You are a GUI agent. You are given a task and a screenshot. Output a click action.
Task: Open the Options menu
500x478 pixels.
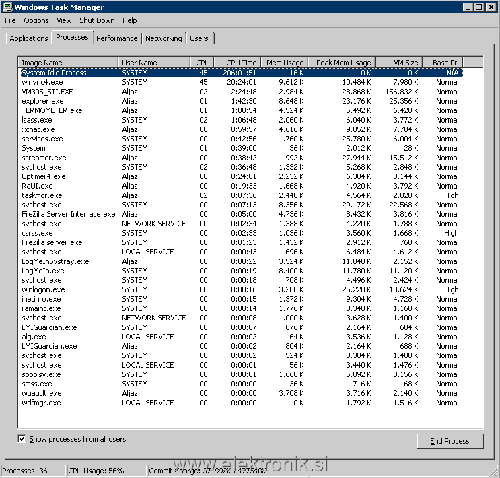(36, 20)
